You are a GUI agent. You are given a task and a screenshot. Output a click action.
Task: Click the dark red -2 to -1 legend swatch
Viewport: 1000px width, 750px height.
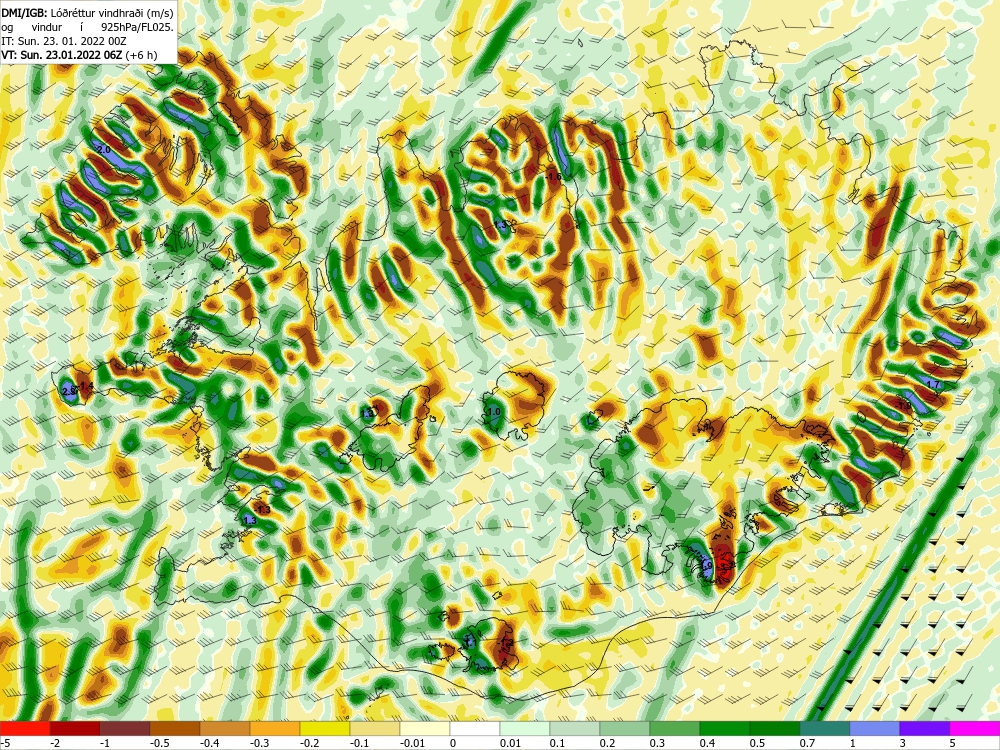click(x=75, y=728)
